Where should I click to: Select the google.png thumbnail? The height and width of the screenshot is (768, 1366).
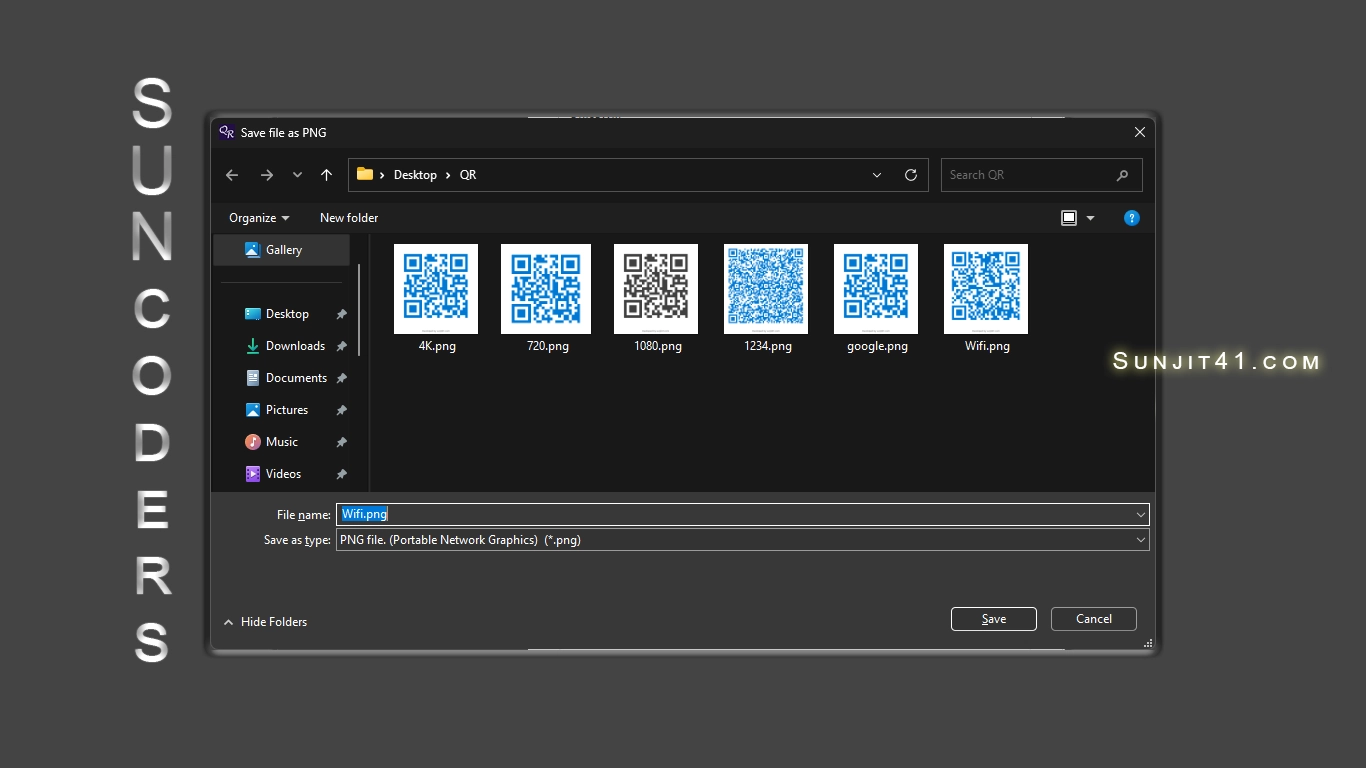876,289
